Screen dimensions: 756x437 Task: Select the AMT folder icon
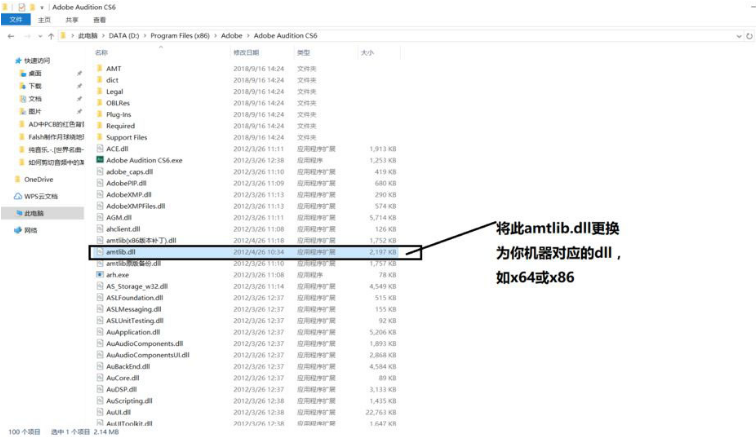pos(100,68)
